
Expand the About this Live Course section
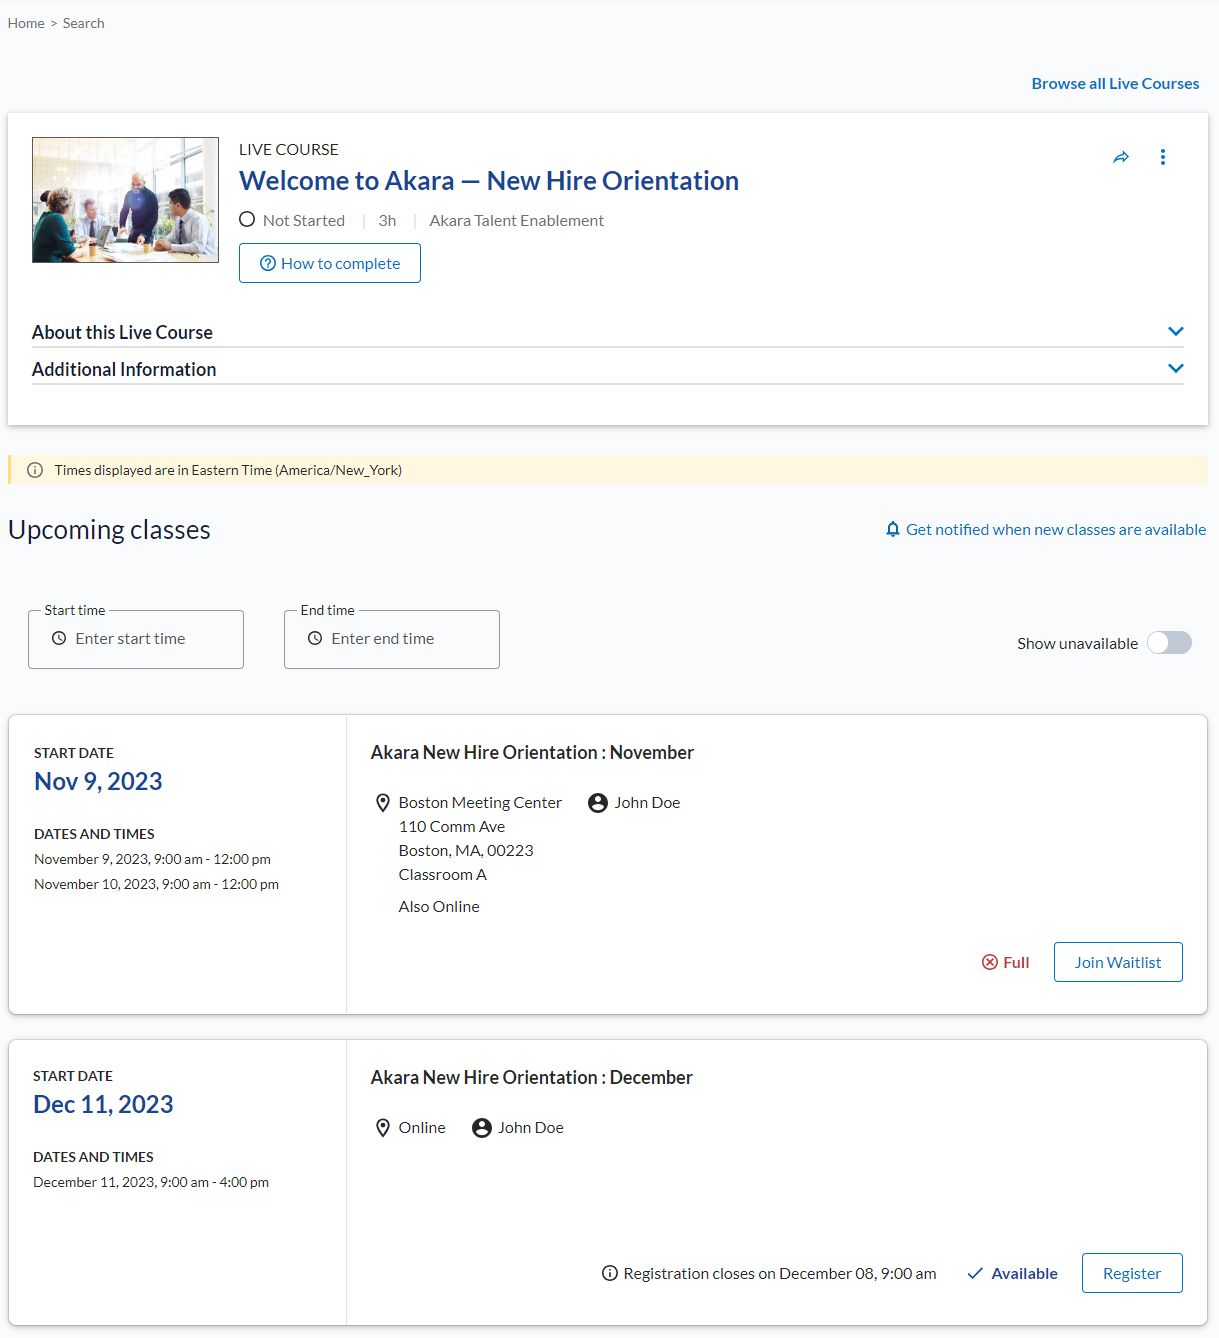click(x=1176, y=331)
